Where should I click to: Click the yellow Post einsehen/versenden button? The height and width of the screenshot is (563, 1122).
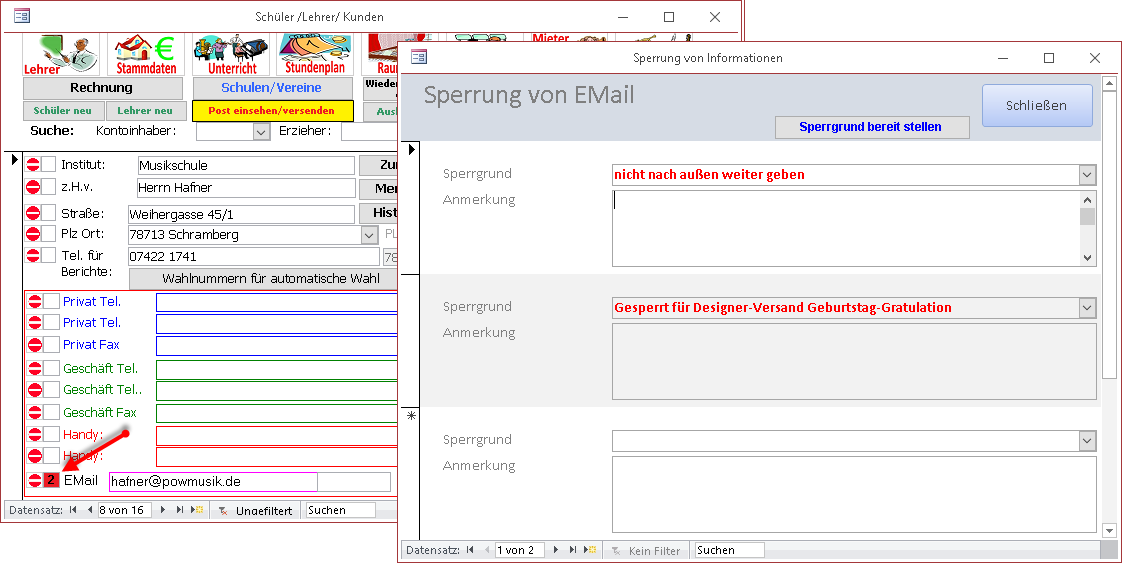[271, 111]
